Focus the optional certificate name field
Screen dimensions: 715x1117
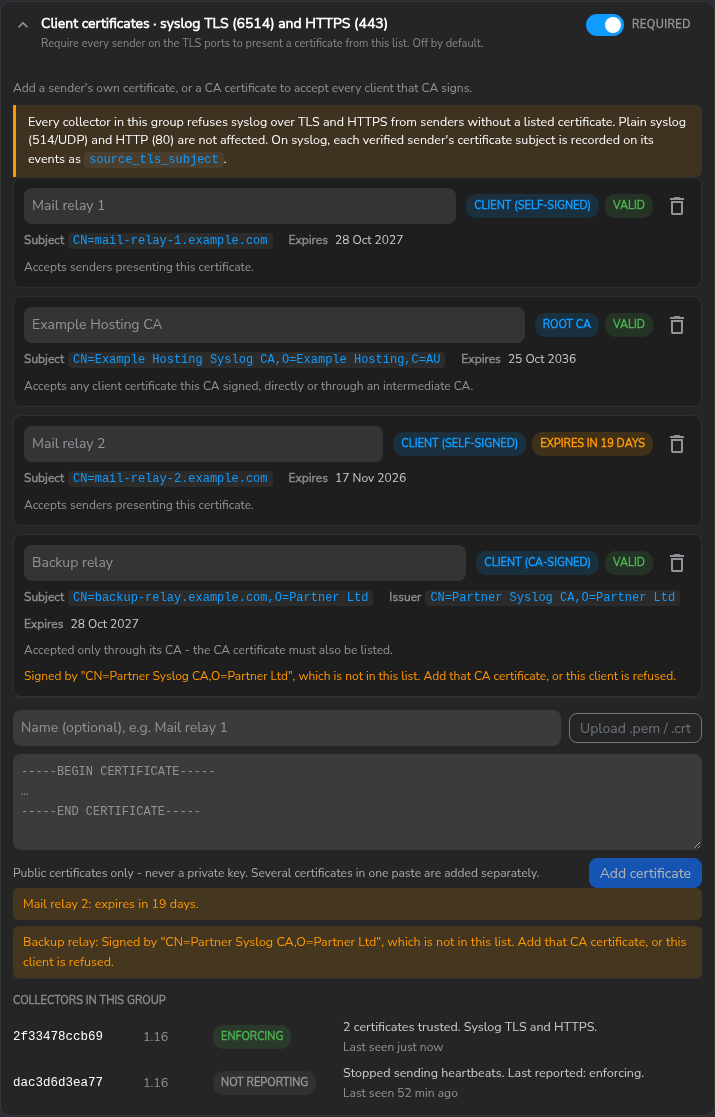point(287,728)
